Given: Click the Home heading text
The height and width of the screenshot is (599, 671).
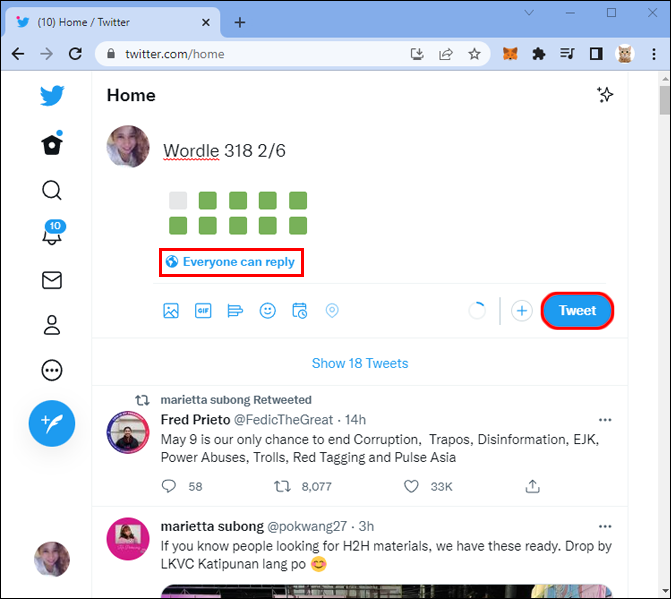Looking at the screenshot, I should pyautogui.click(x=131, y=95).
